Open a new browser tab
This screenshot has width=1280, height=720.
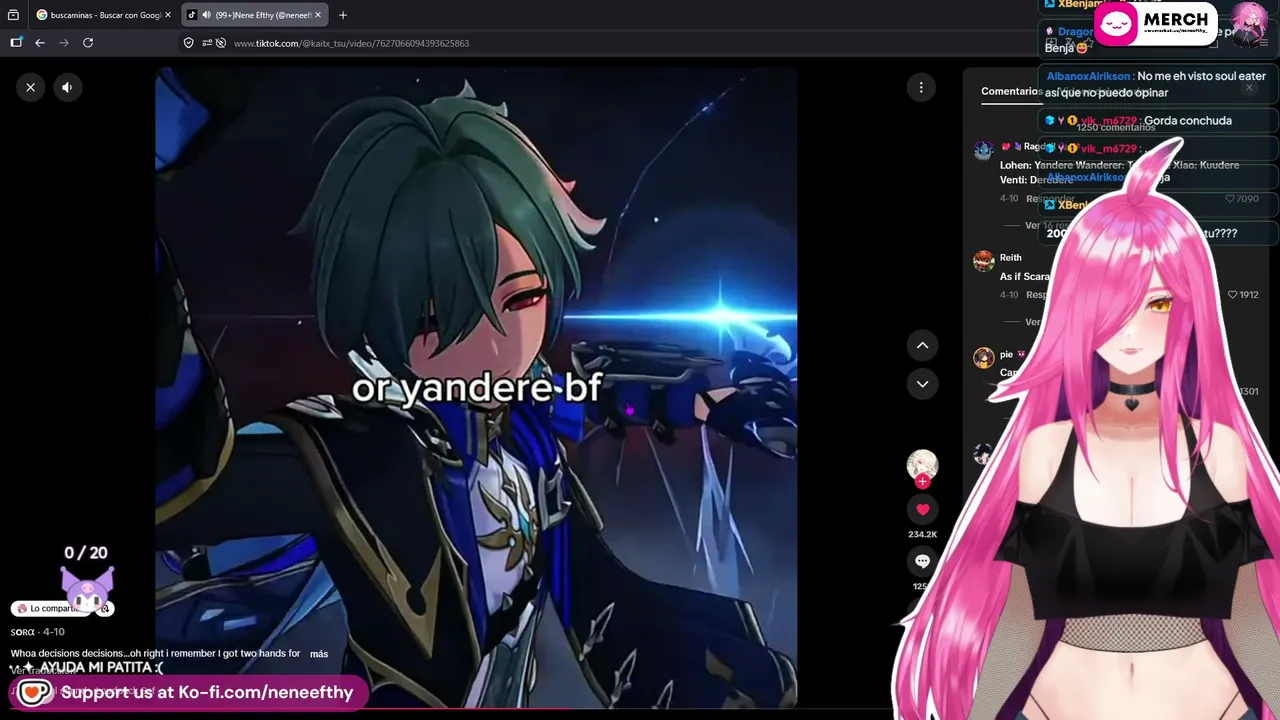pos(343,15)
